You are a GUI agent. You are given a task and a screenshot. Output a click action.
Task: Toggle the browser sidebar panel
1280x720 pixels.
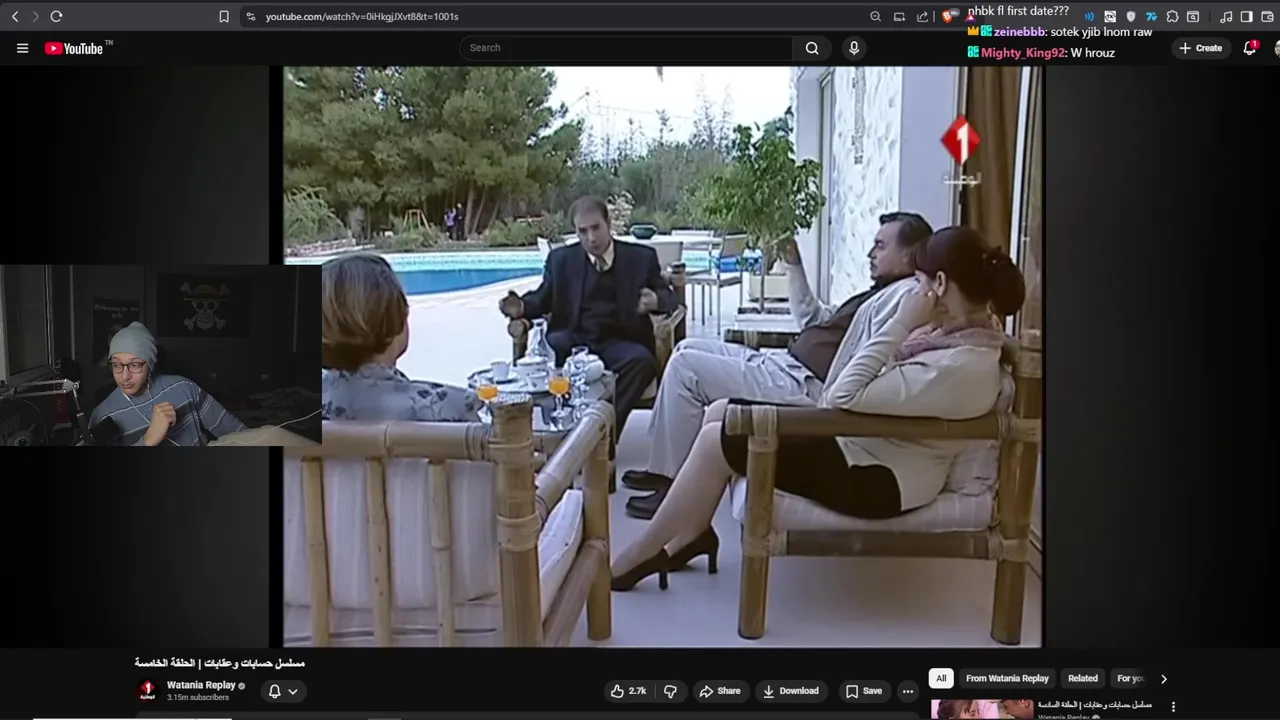click(1246, 16)
